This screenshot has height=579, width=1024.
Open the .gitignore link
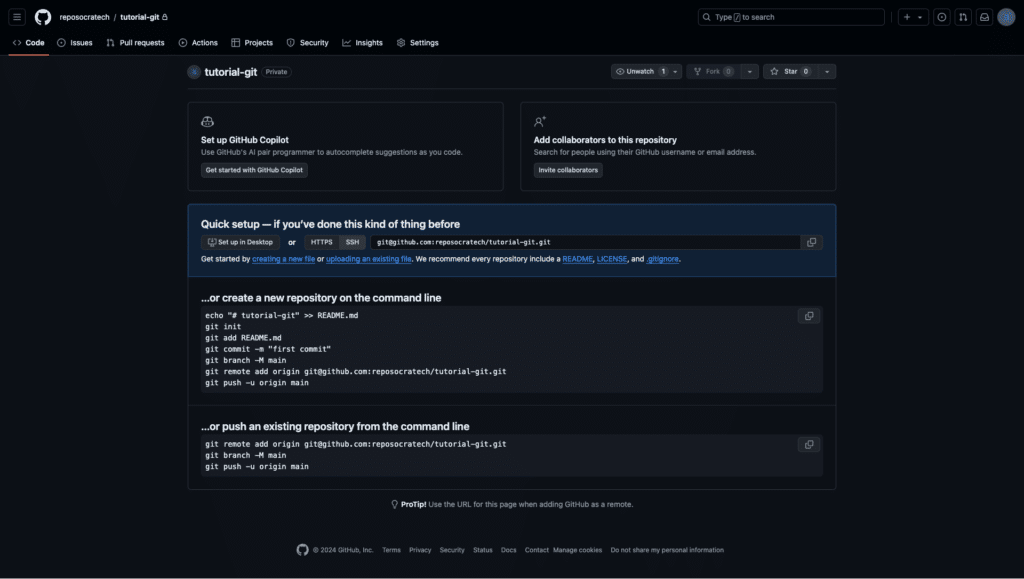662,259
